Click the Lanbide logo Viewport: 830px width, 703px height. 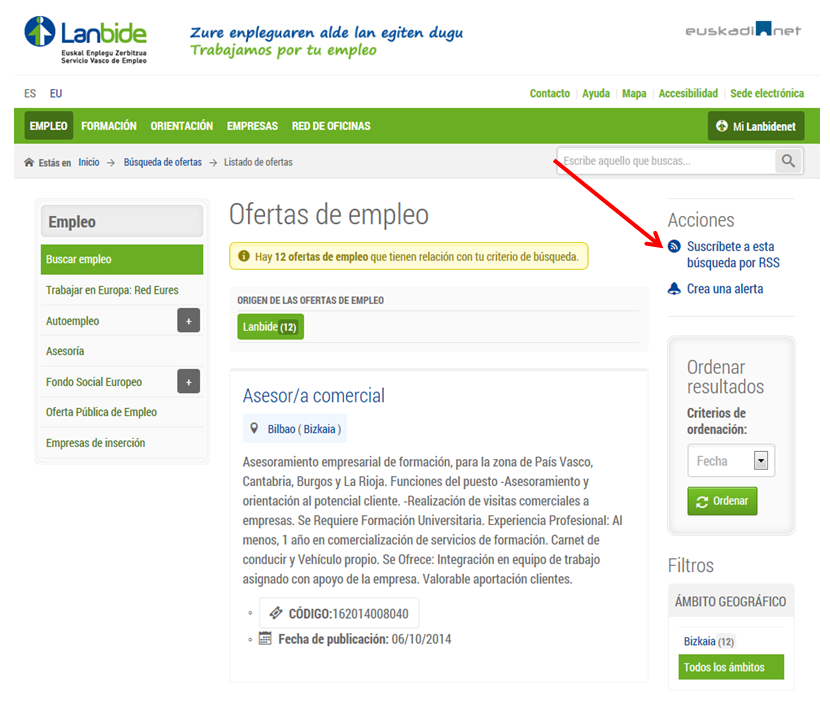pyautogui.click(x=87, y=39)
